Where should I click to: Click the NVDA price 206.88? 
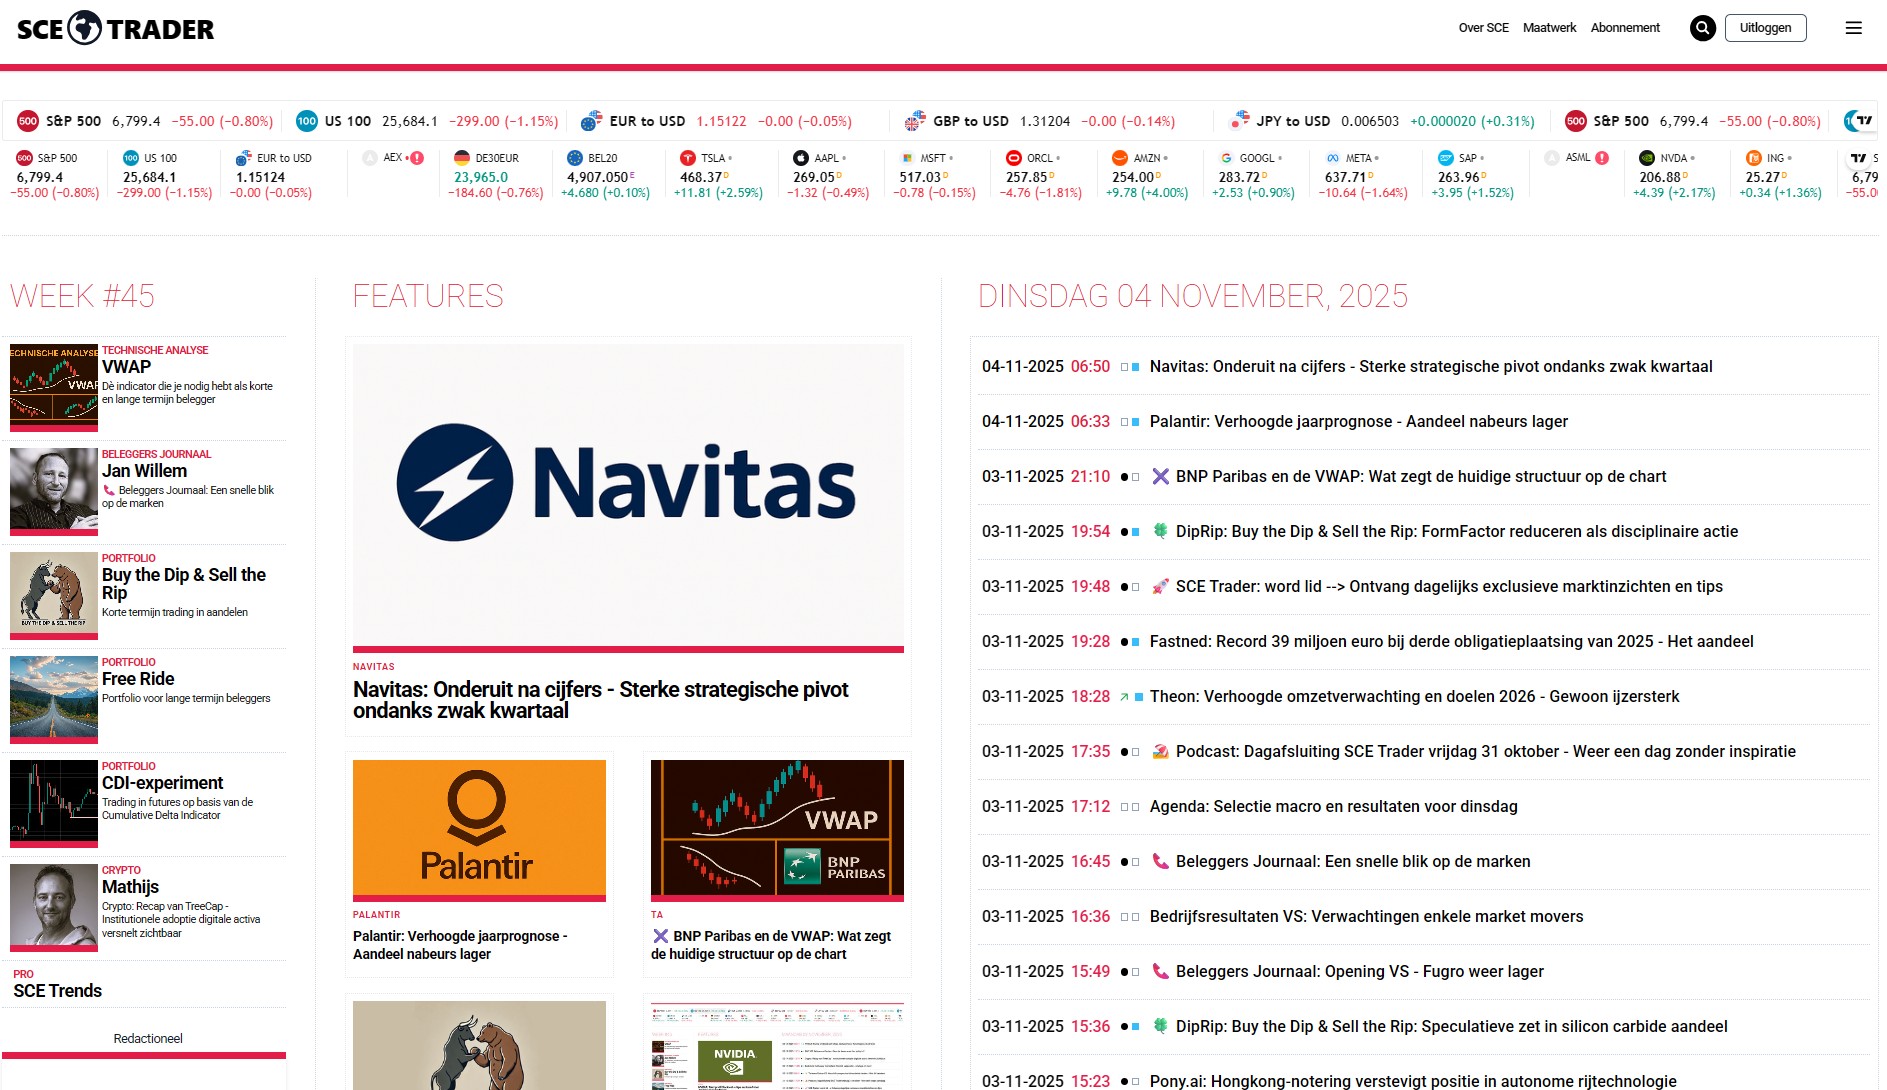point(1660,177)
